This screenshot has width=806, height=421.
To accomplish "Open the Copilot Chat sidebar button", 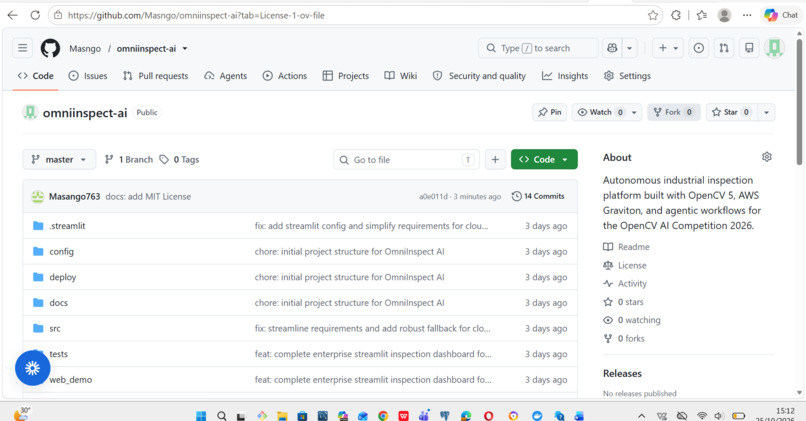I will [781, 15].
